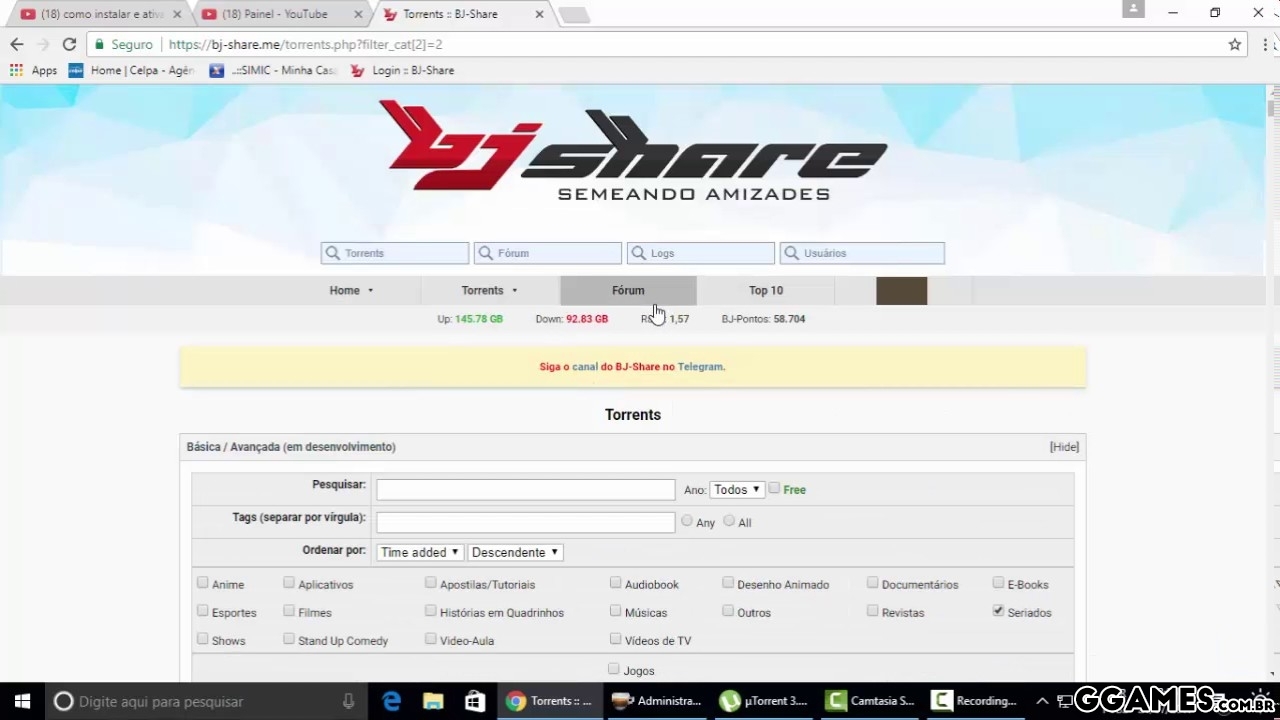Hide the search form via Hide link
Viewport: 1280px width, 720px height.
pos(1063,446)
